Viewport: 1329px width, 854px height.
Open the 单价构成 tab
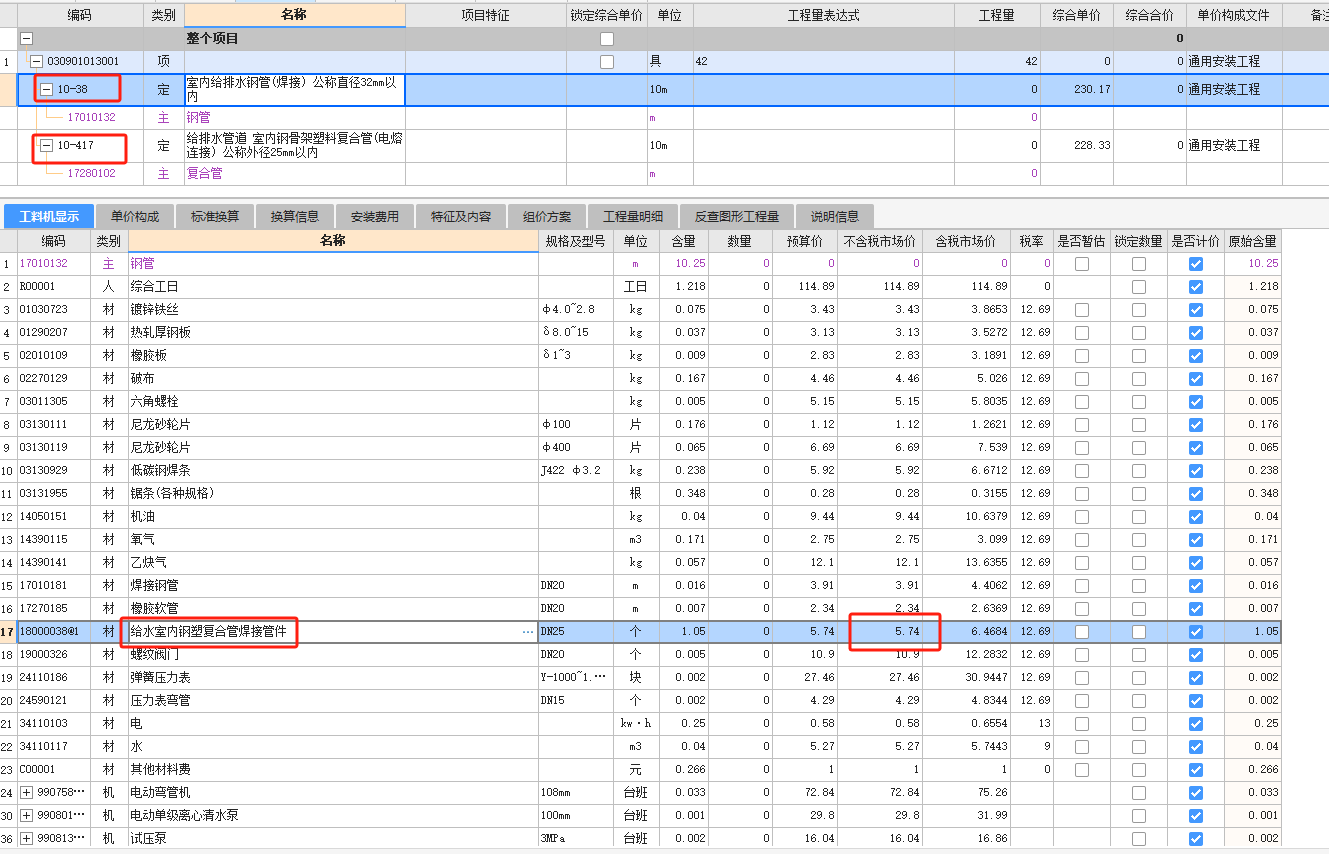pos(135,216)
